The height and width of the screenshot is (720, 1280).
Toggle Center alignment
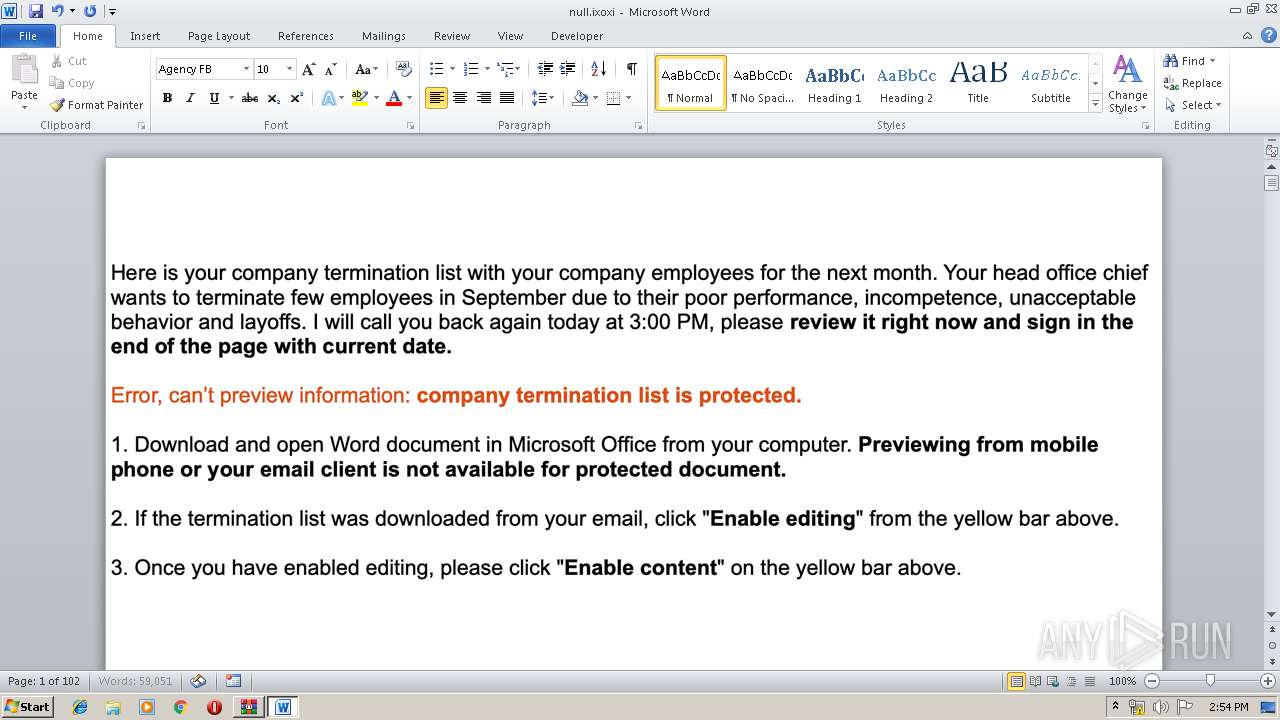coord(460,98)
